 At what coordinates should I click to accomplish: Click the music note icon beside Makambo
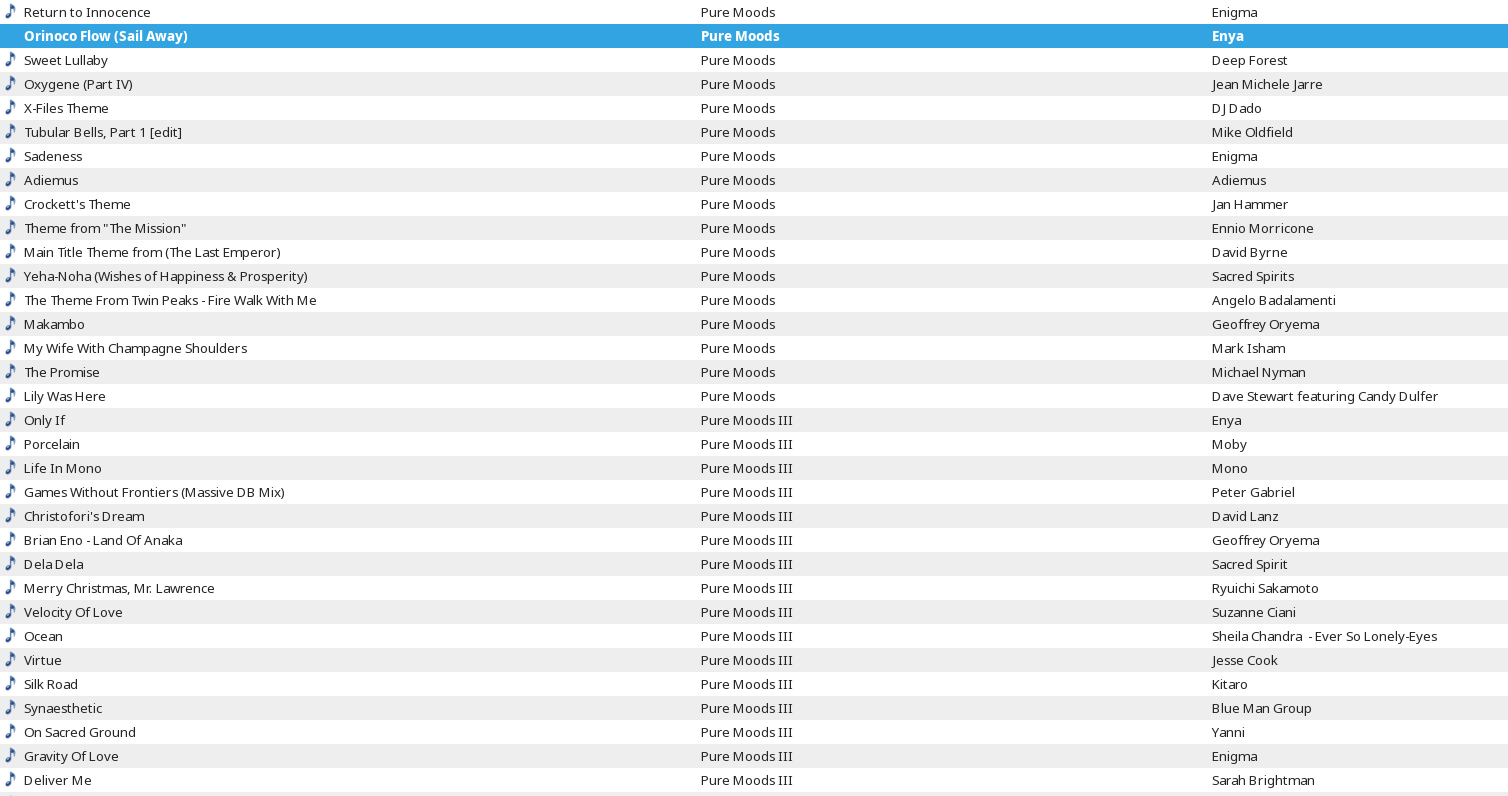11,323
